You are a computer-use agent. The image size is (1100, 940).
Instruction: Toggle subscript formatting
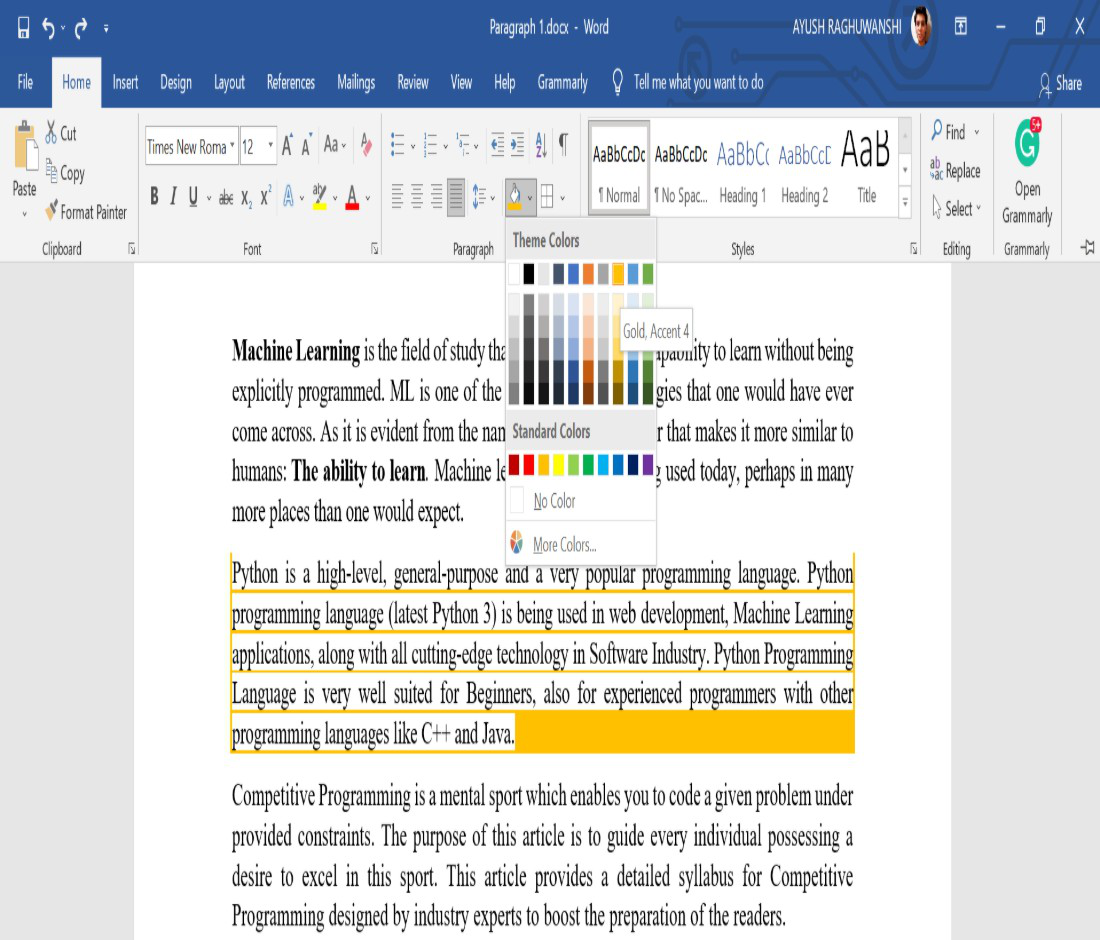coord(246,198)
